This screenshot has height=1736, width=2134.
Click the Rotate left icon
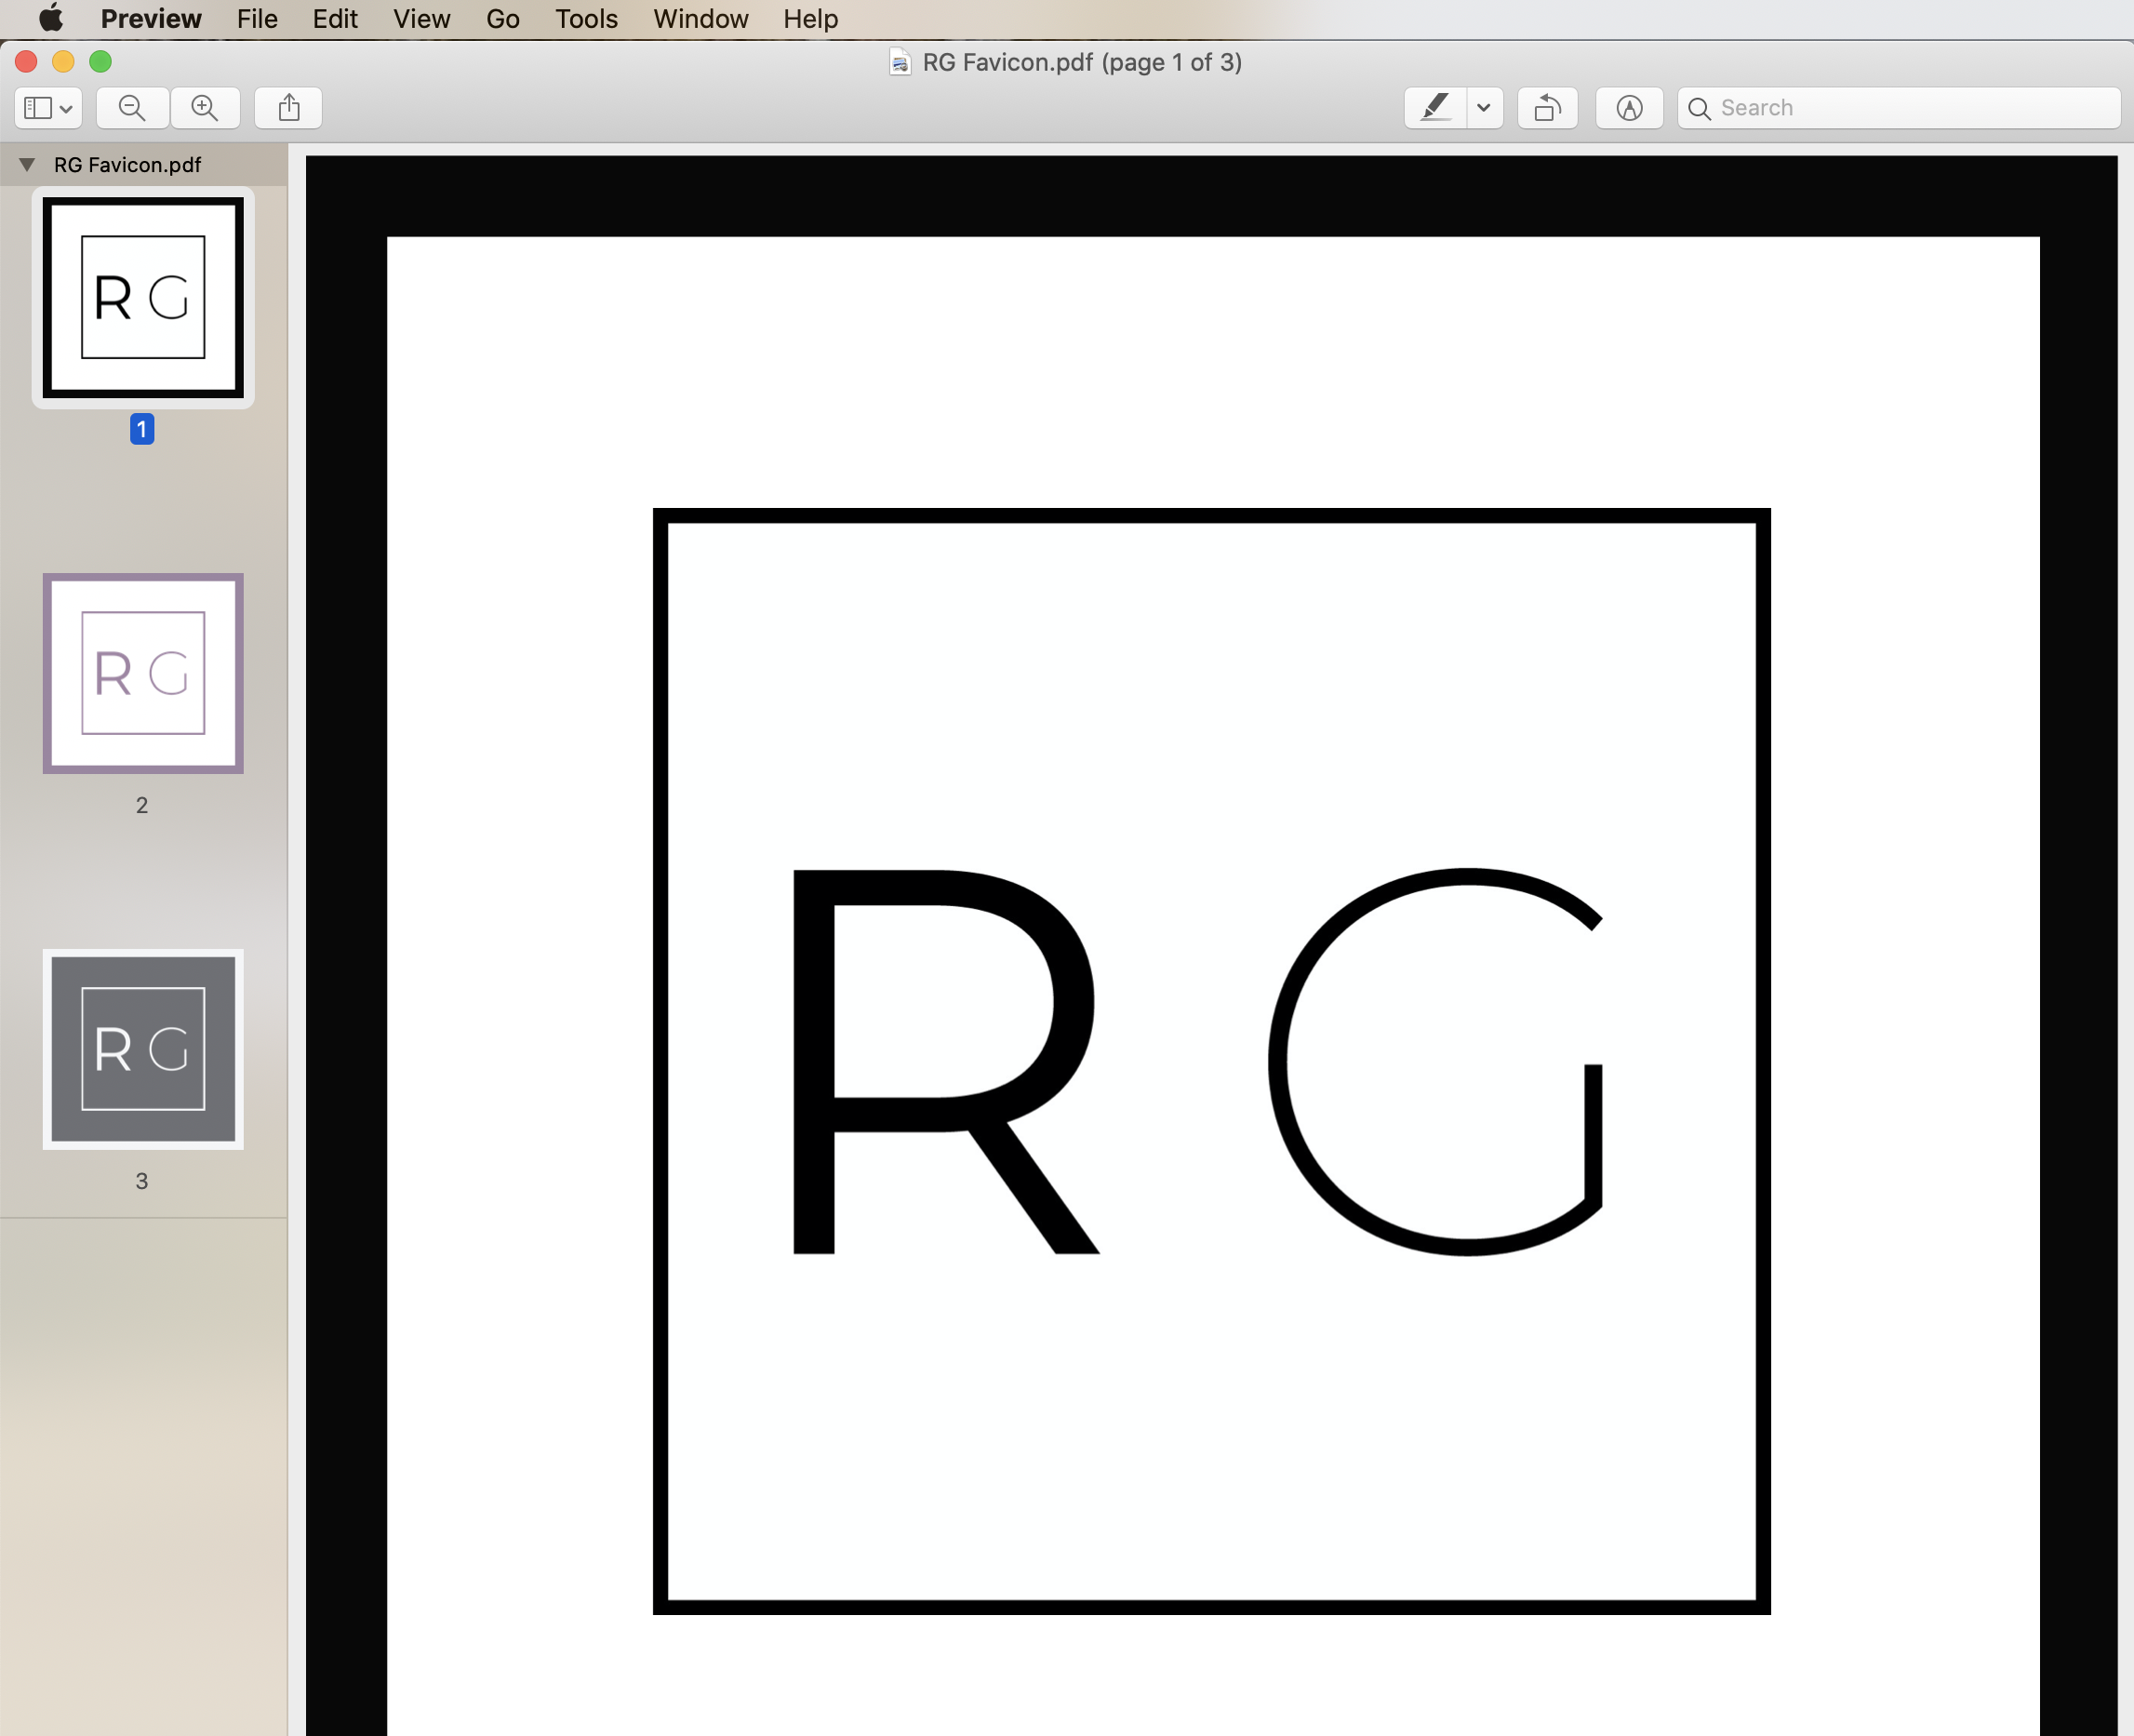1547,108
